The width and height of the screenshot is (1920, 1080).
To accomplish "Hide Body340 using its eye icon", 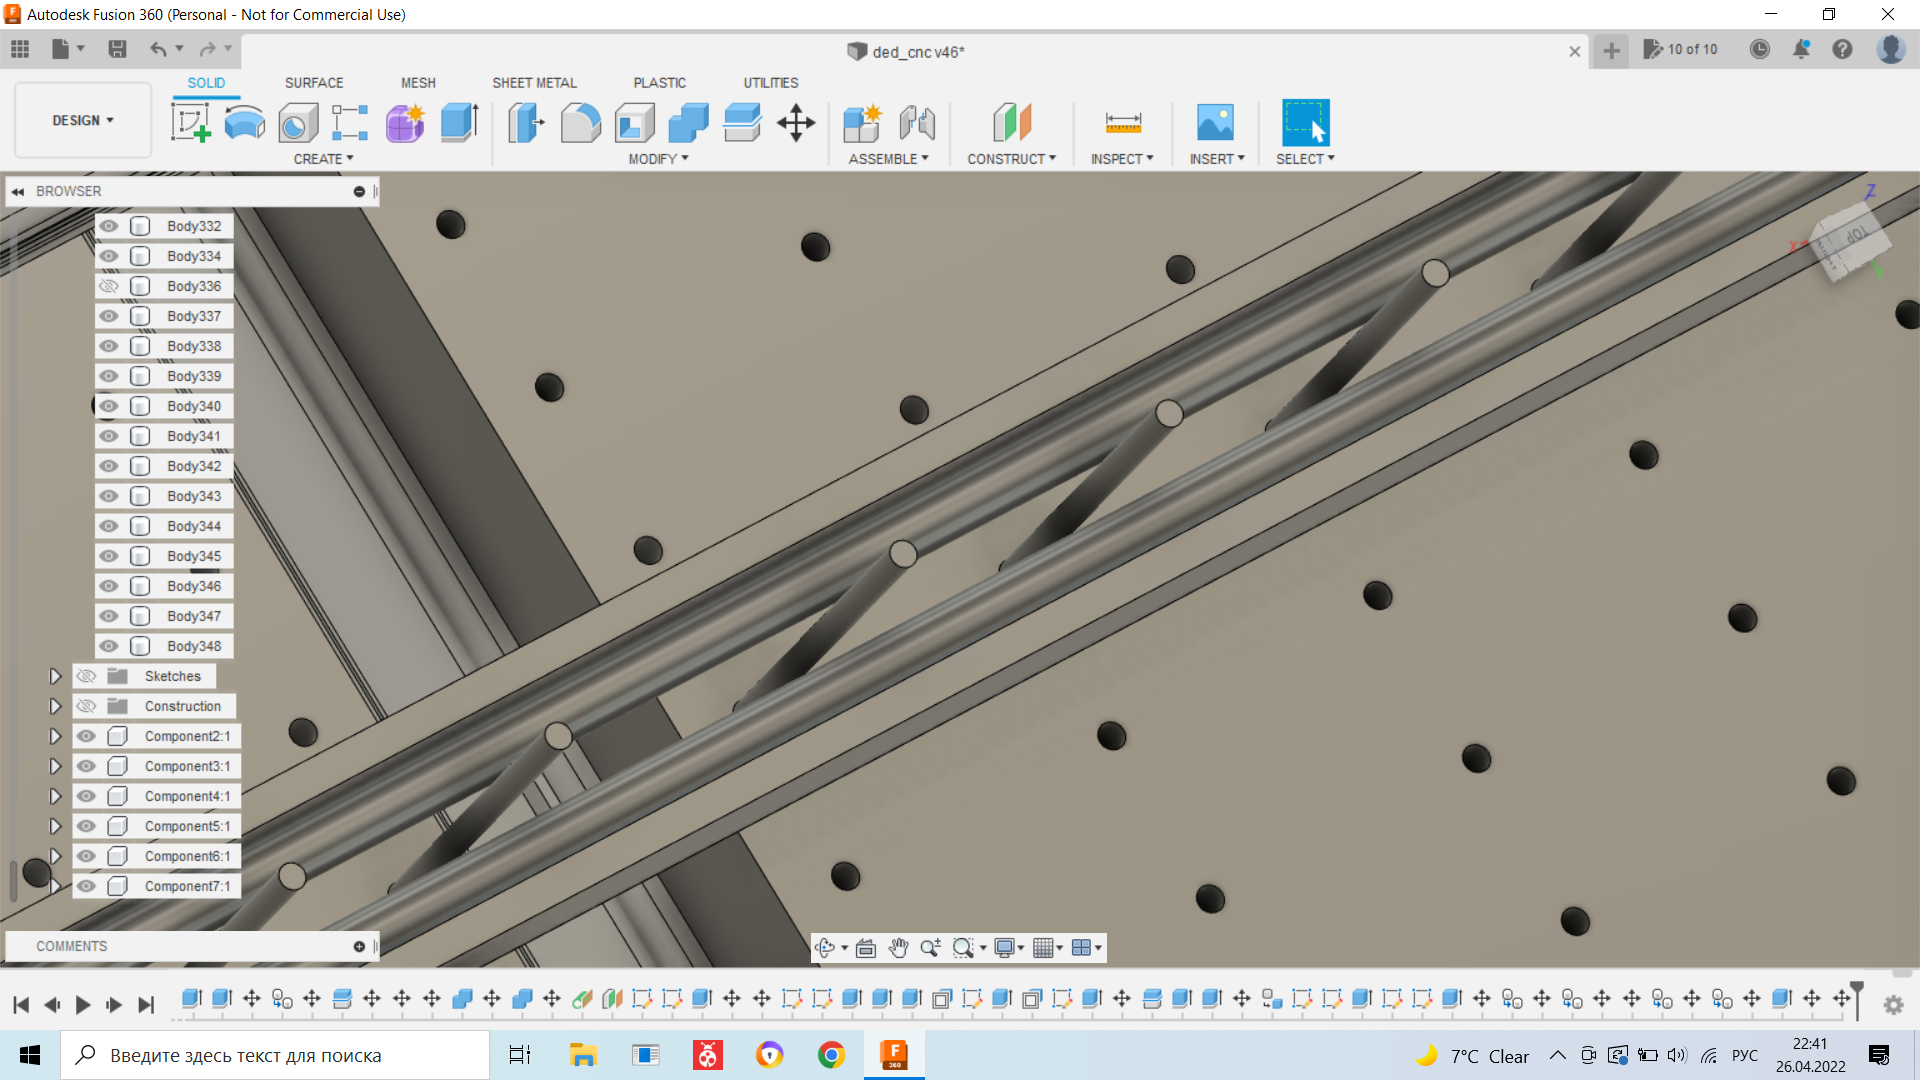I will click(x=109, y=406).
